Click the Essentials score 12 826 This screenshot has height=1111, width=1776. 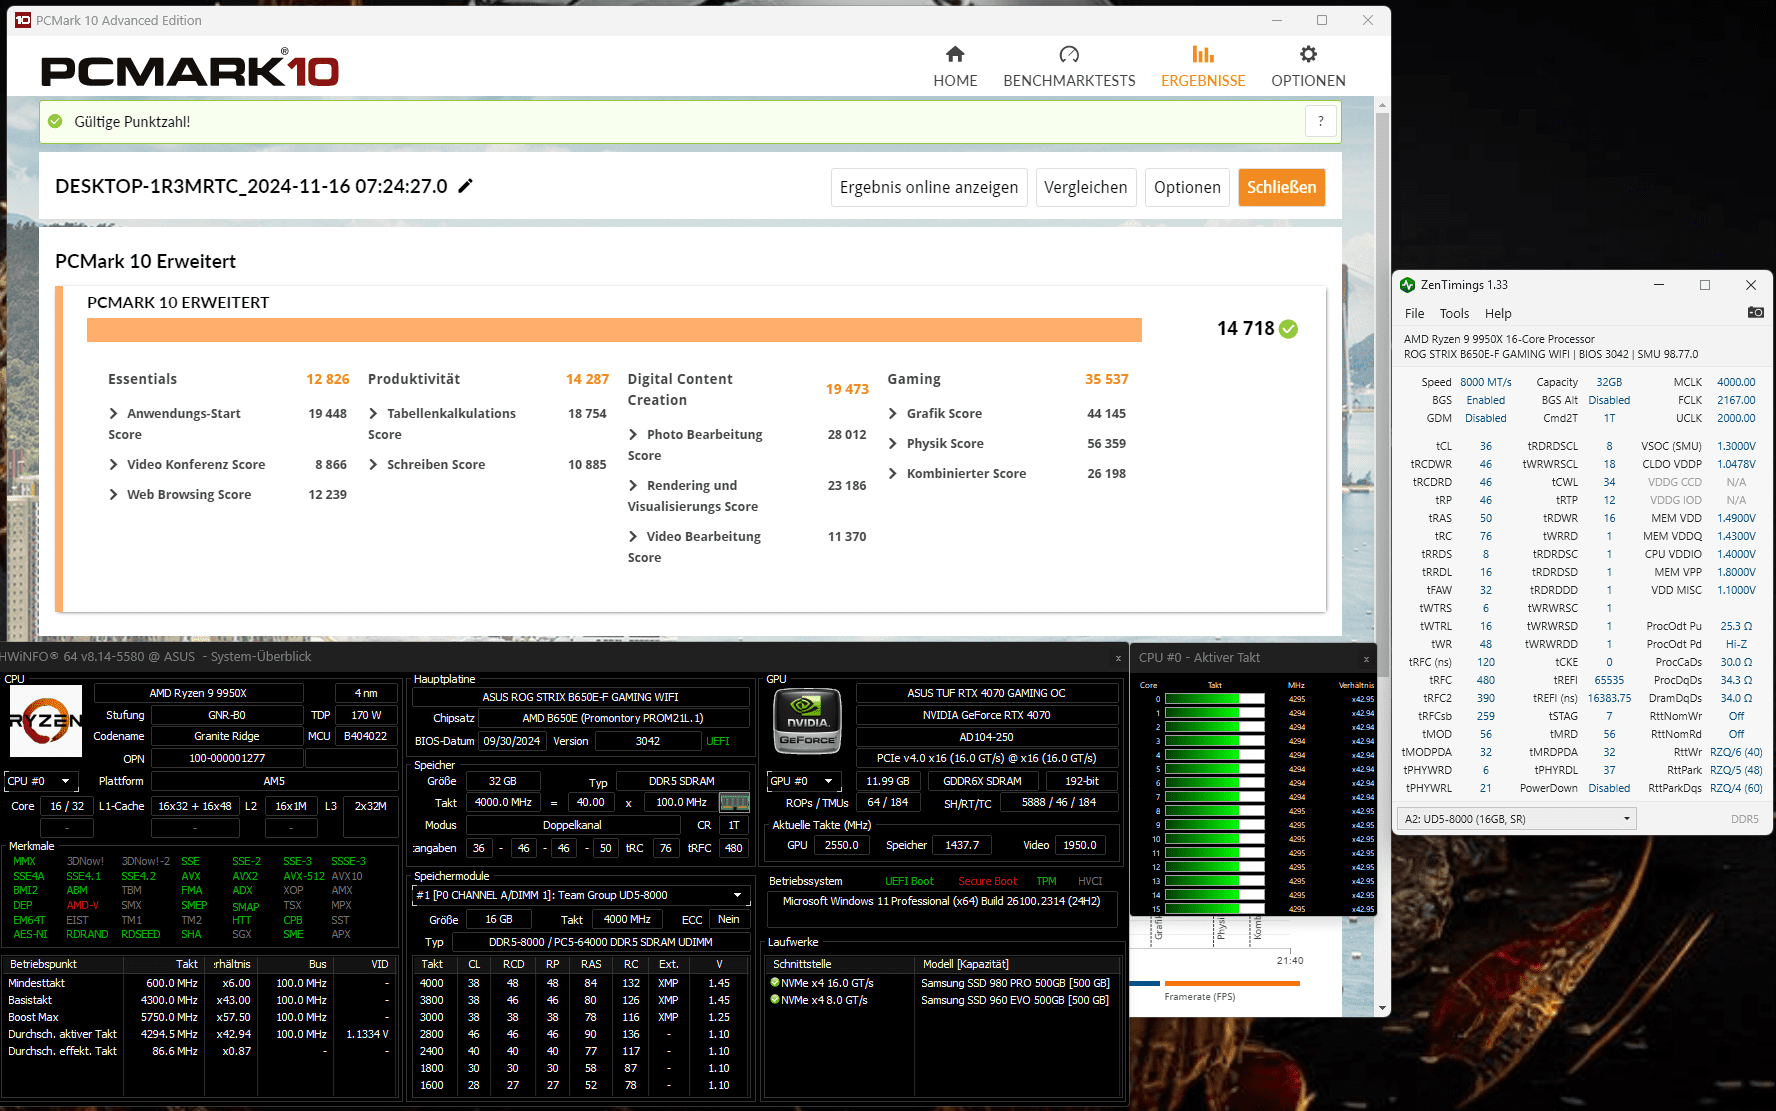[x=328, y=379]
